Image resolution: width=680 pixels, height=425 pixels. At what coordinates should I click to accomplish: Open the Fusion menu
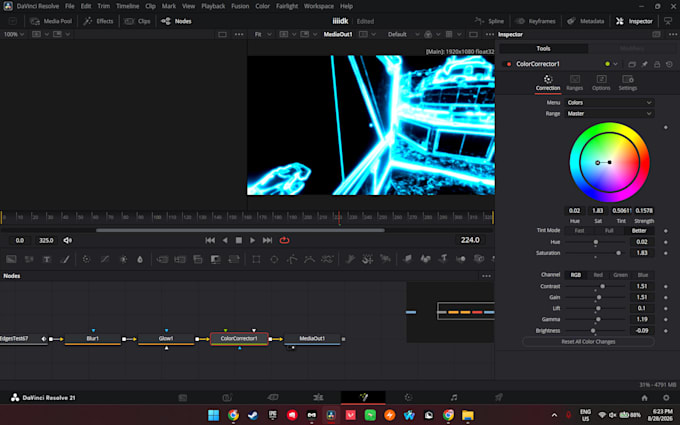click(x=240, y=6)
